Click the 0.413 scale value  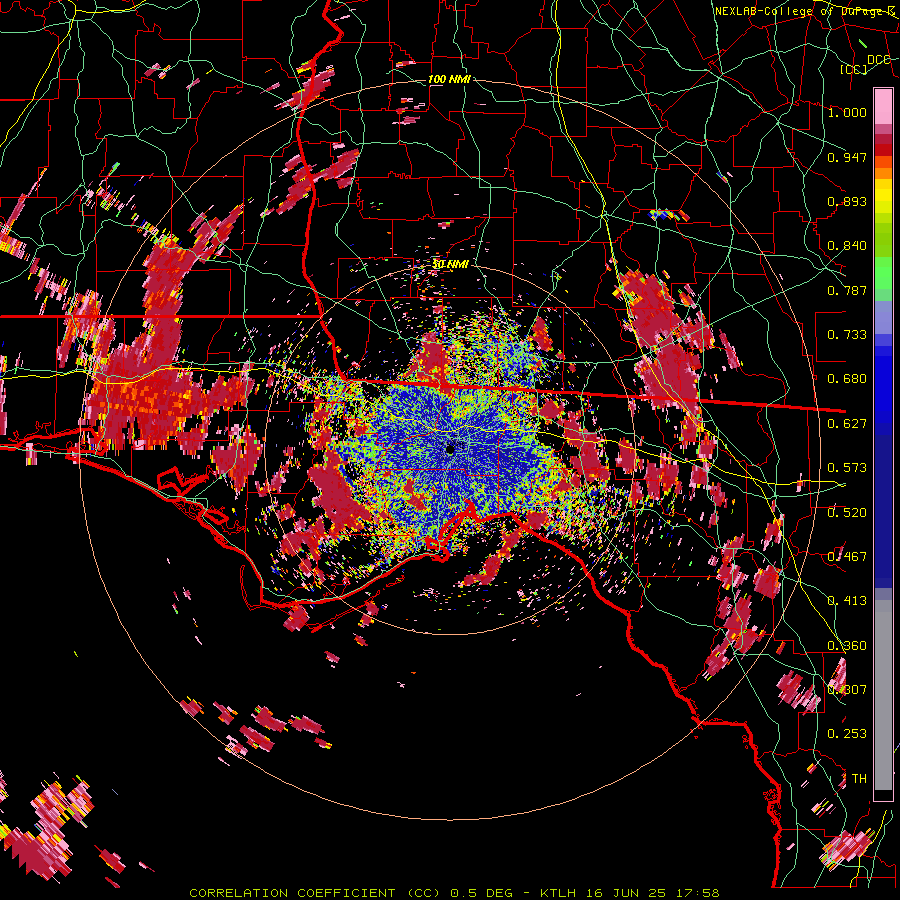(847, 601)
